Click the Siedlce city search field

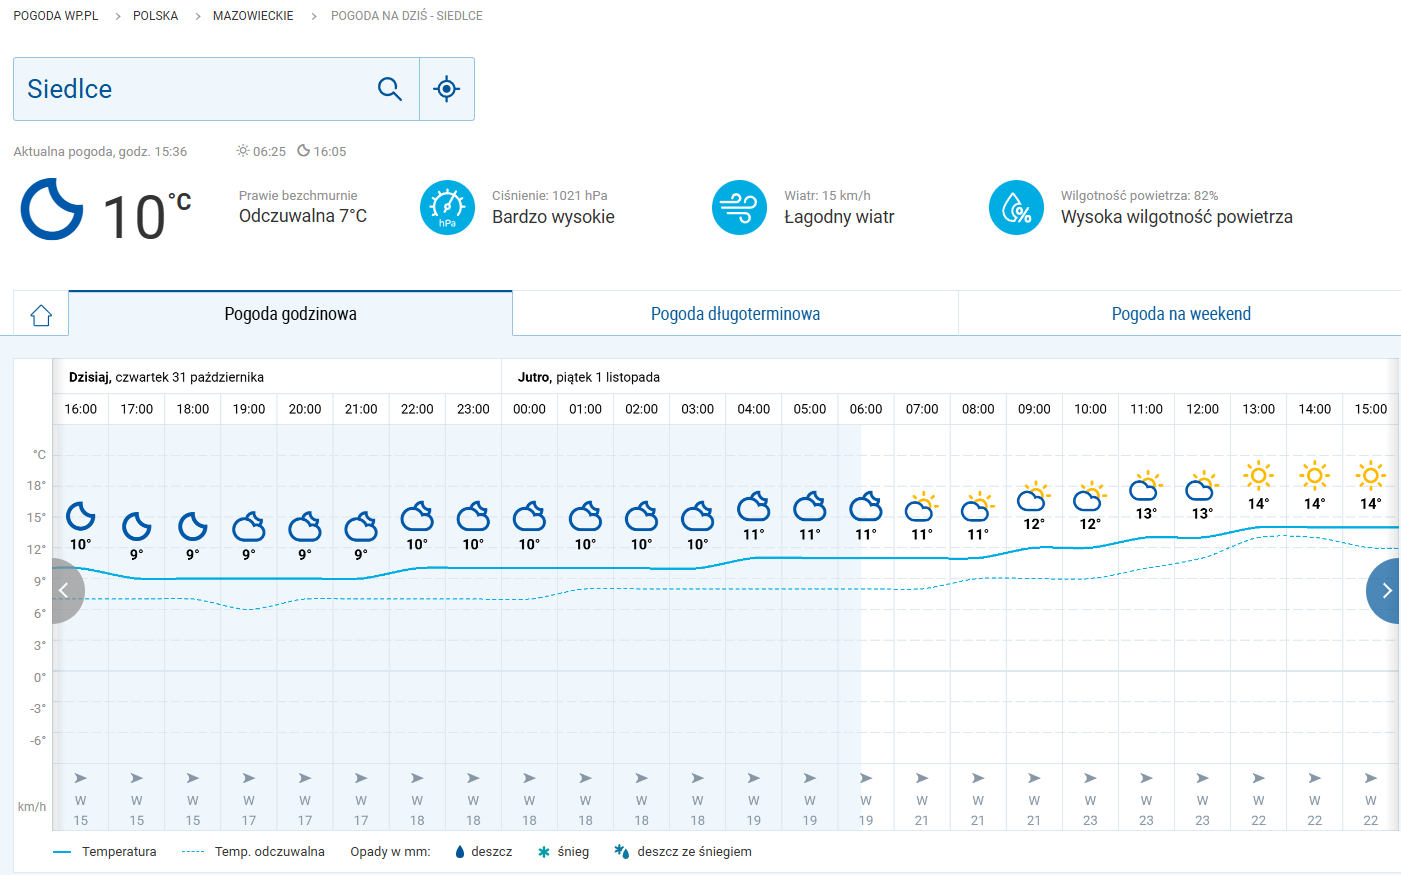pos(190,89)
